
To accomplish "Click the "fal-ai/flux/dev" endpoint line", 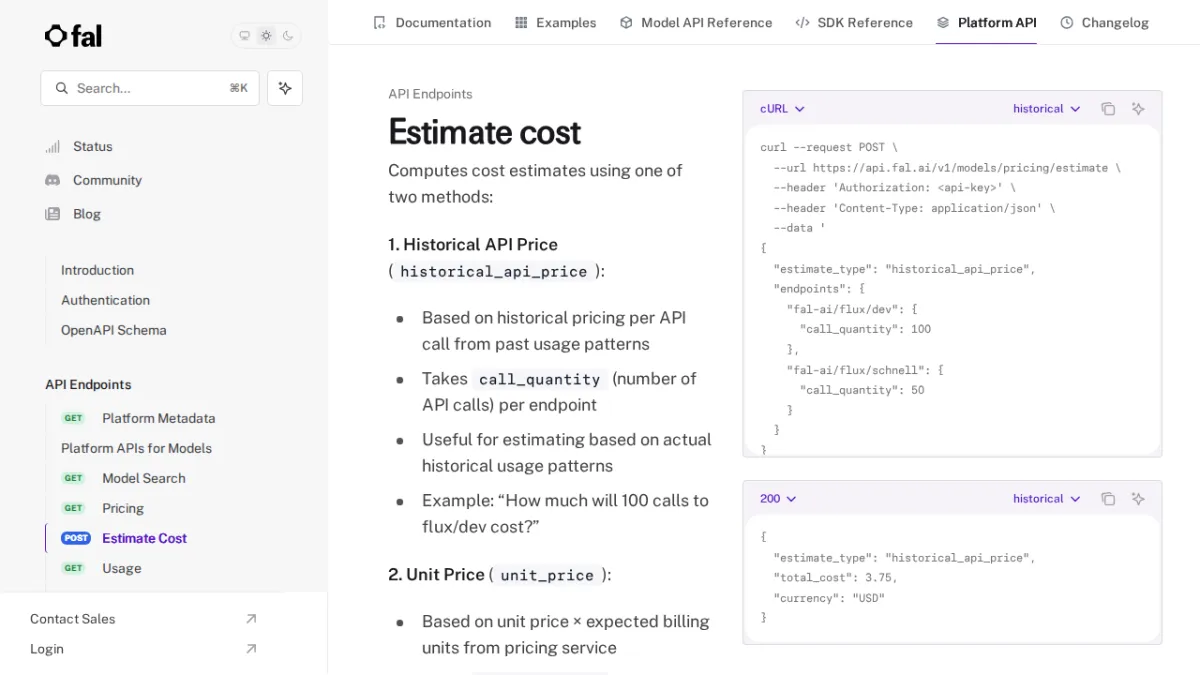I will (852, 309).
